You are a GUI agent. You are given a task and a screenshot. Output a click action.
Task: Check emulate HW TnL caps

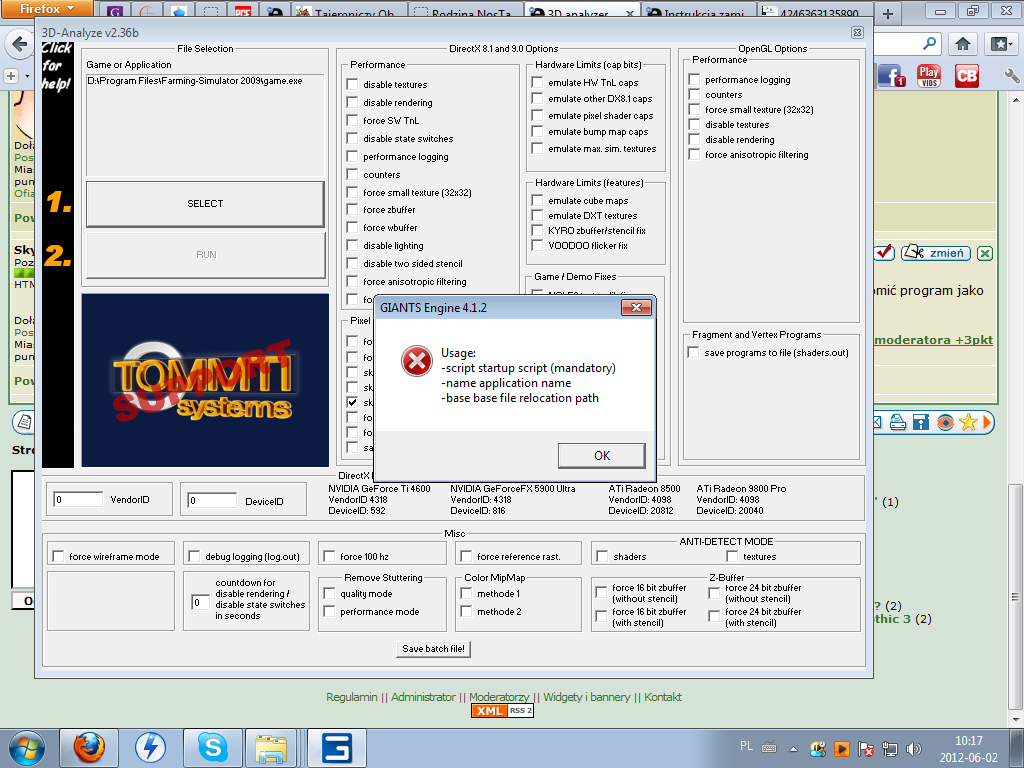tap(537, 82)
